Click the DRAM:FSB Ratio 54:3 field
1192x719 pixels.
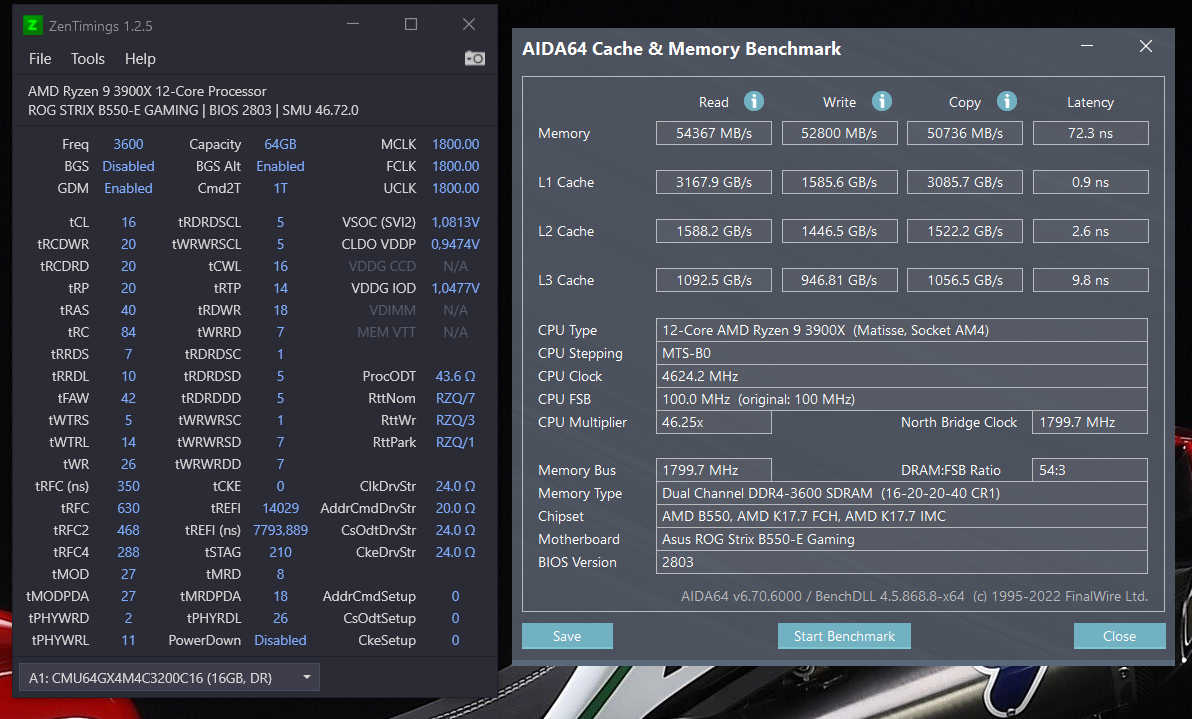pos(1089,470)
